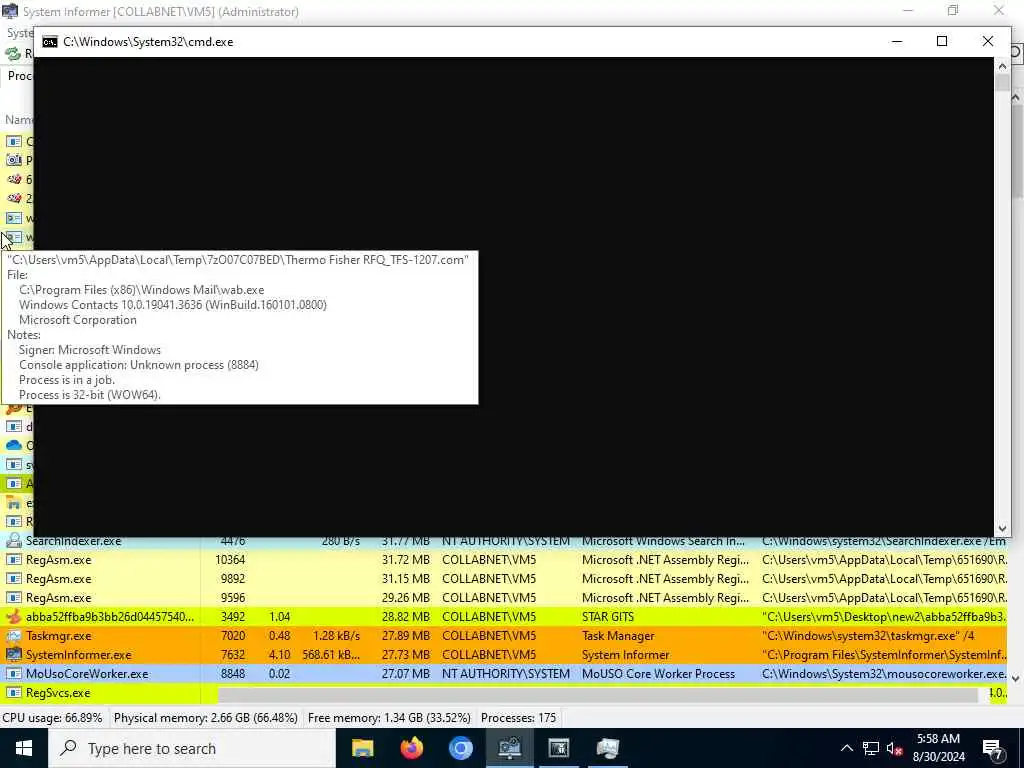Select the RegAsm.exe name with PID 9596
Screen dimensions: 1024x768
point(58,598)
